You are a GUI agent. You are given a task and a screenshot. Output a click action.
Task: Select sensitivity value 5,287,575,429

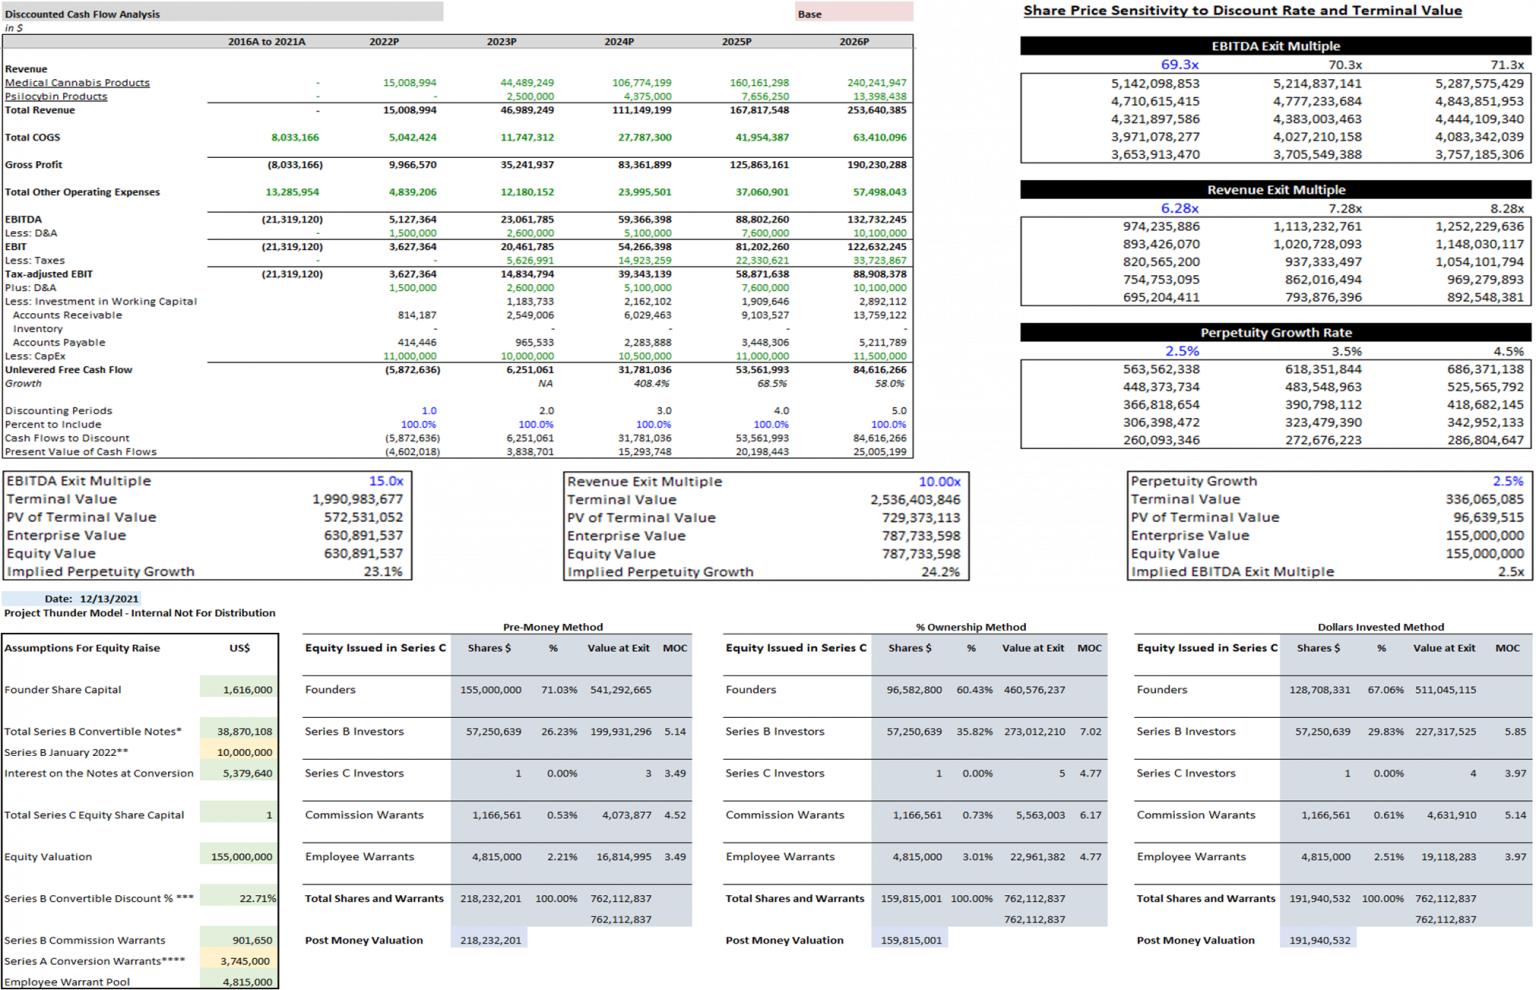[1480, 84]
